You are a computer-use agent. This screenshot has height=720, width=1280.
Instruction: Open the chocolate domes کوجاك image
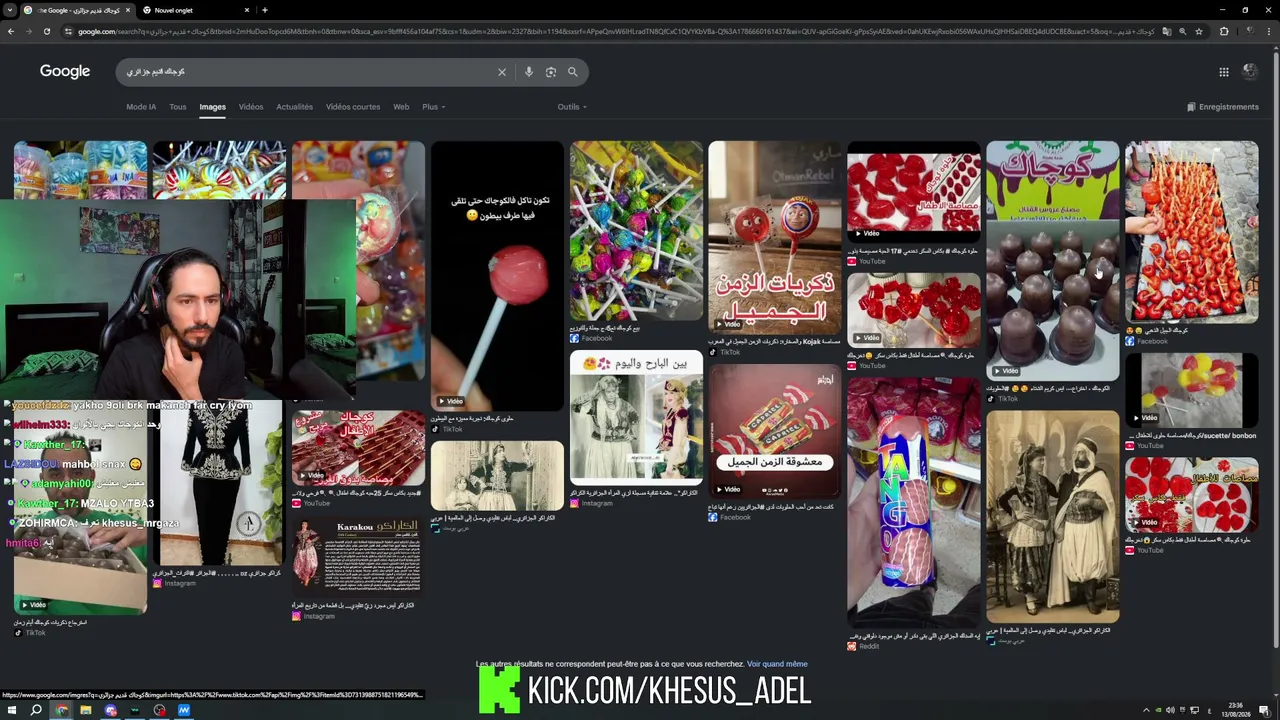(x=1052, y=260)
